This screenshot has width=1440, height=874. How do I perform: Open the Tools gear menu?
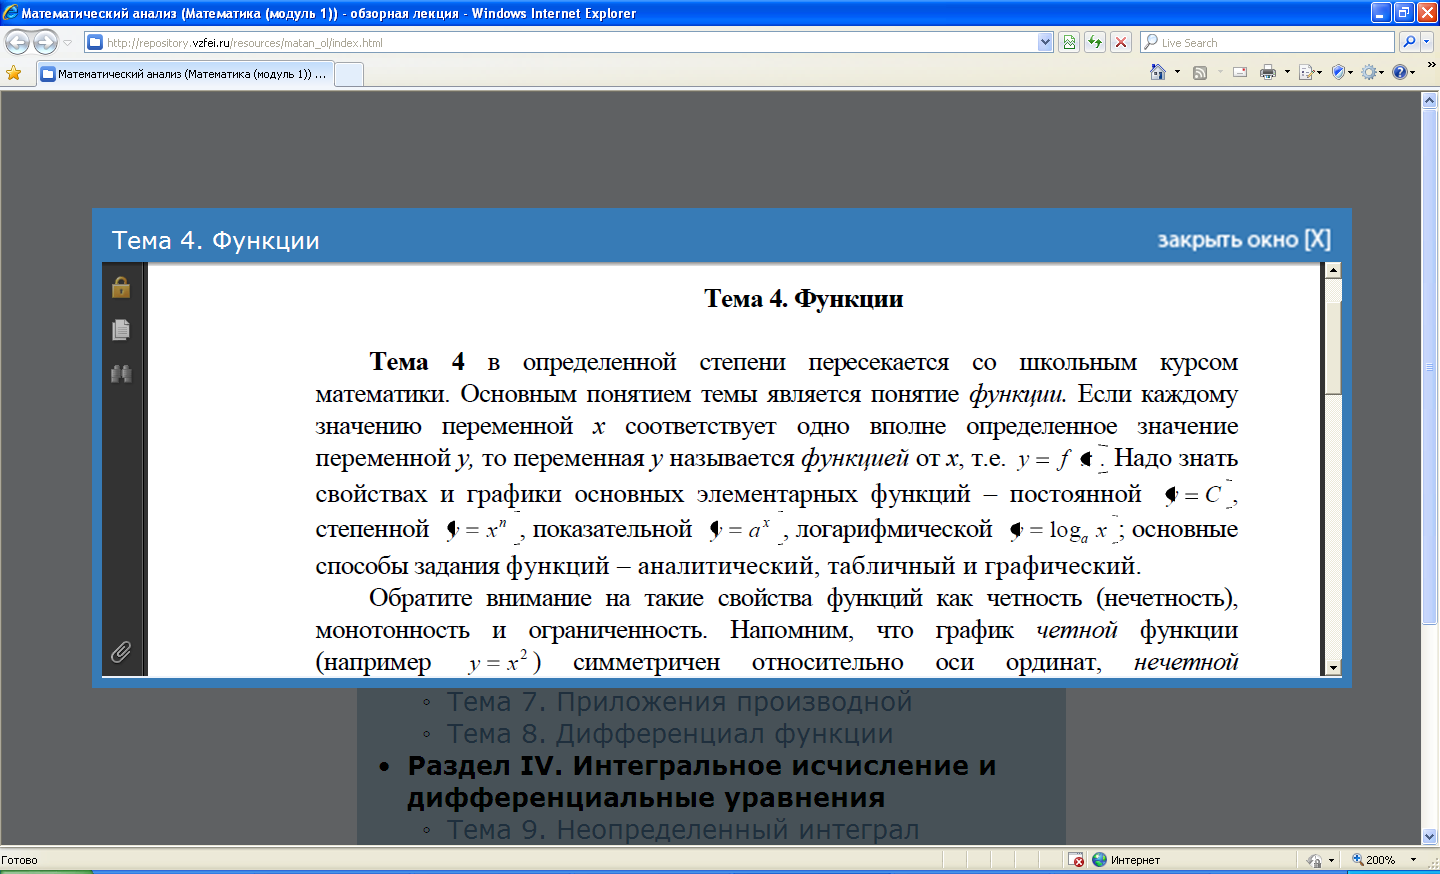click(x=1372, y=72)
